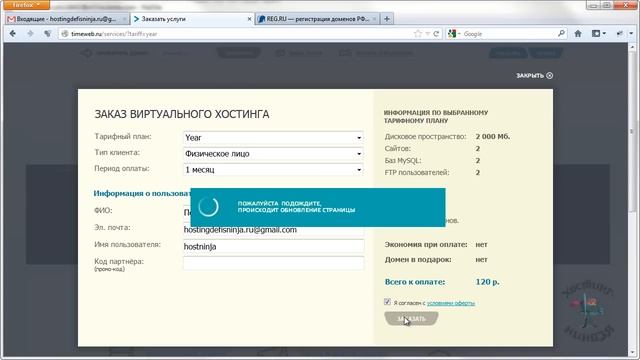Open the URL history dropdown arrow

click(427, 34)
